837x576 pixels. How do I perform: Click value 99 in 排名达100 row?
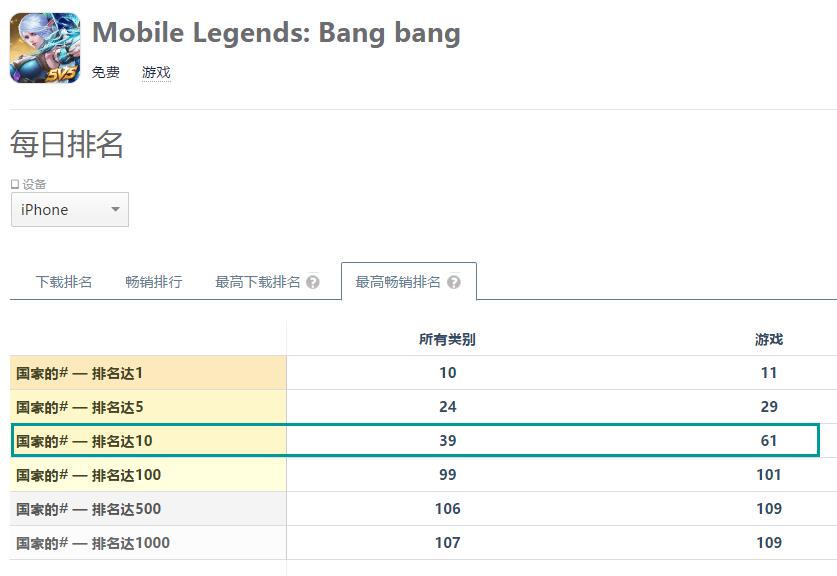[447, 475]
